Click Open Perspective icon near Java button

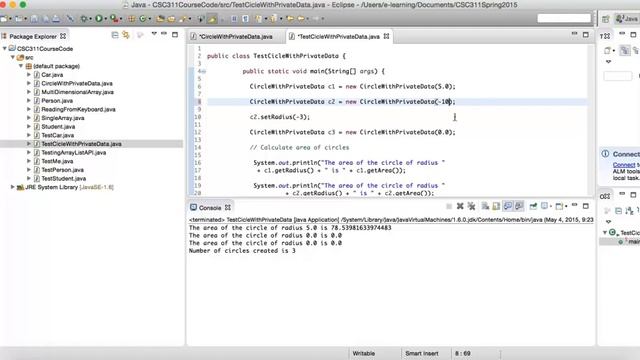(x=606, y=19)
